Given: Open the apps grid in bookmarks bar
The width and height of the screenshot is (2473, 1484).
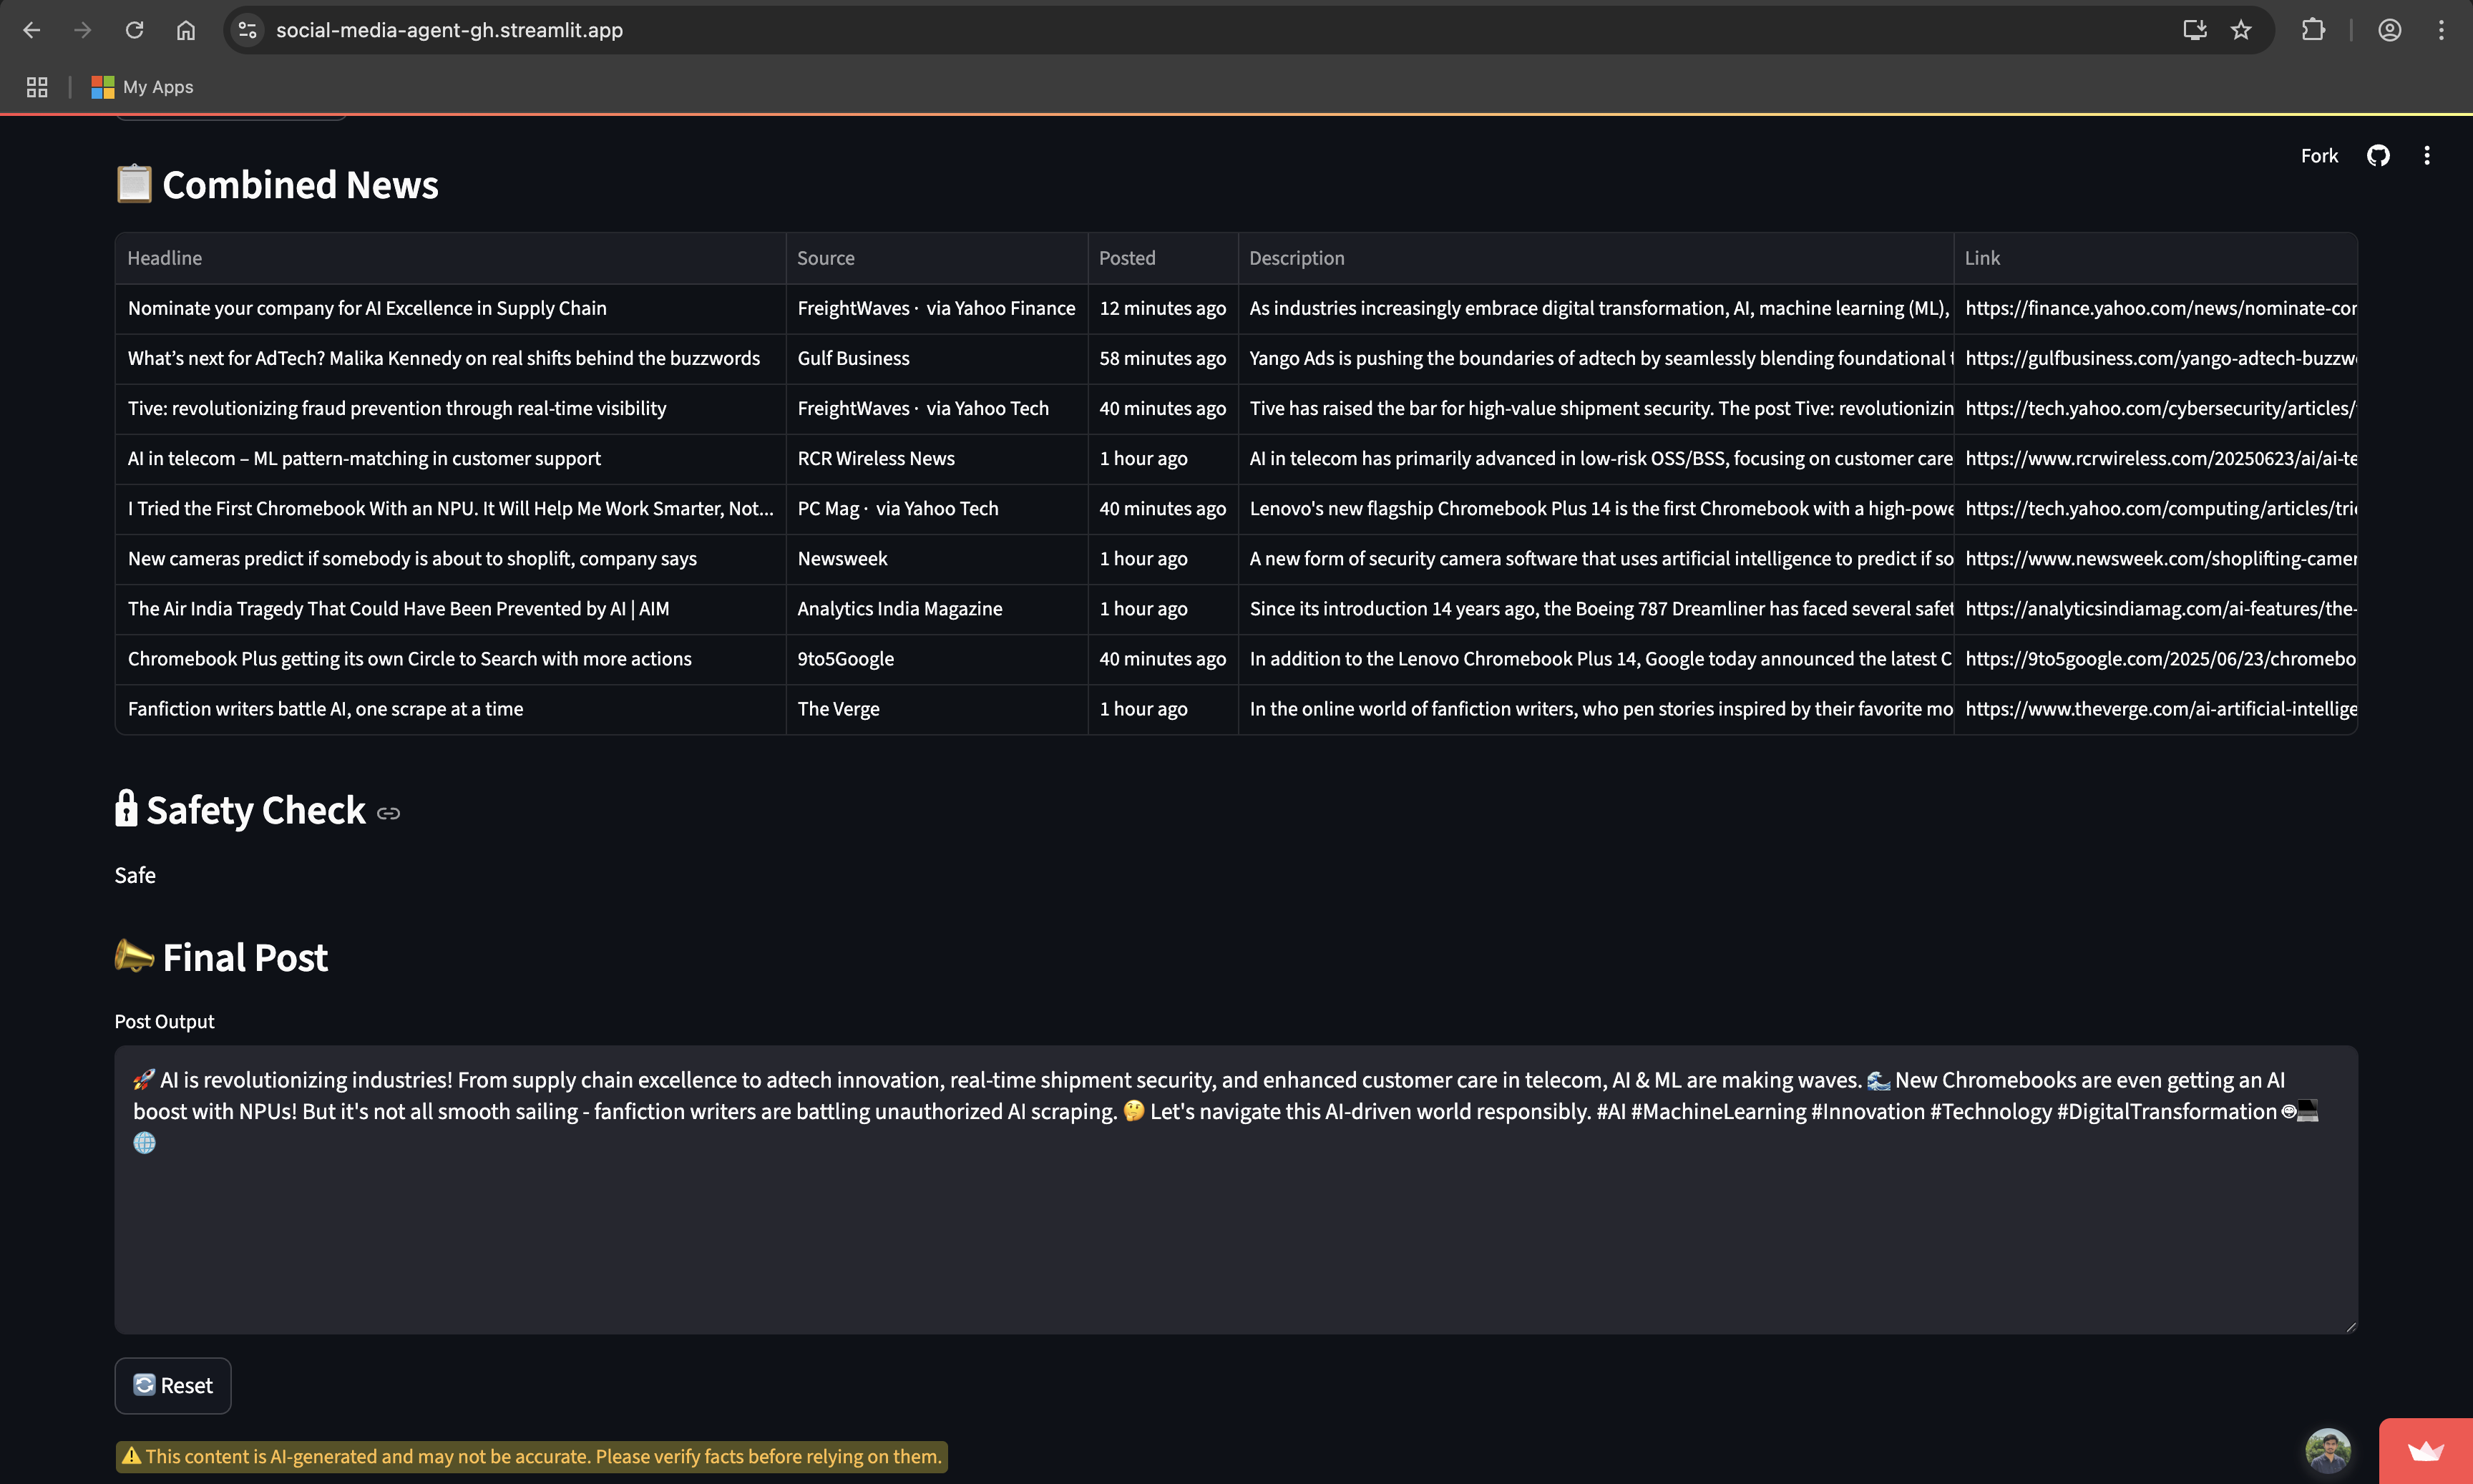Looking at the screenshot, I should 37,87.
